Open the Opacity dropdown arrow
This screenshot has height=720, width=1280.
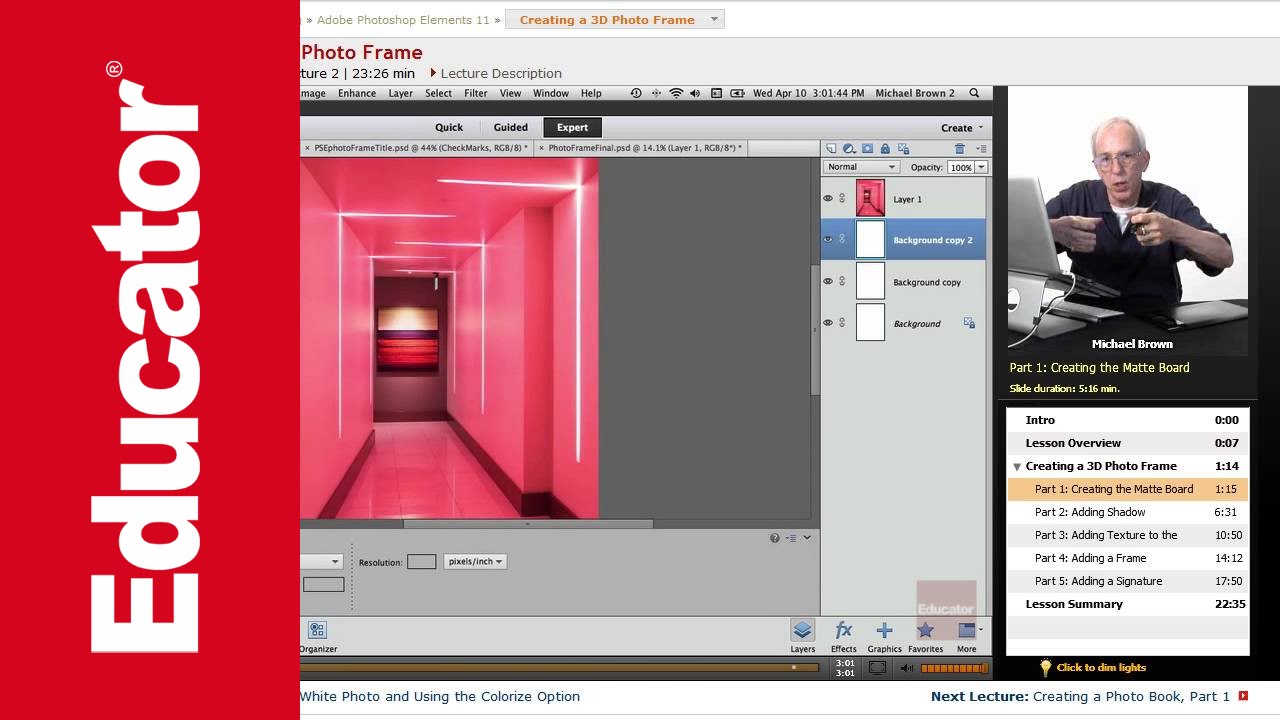point(981,167)
